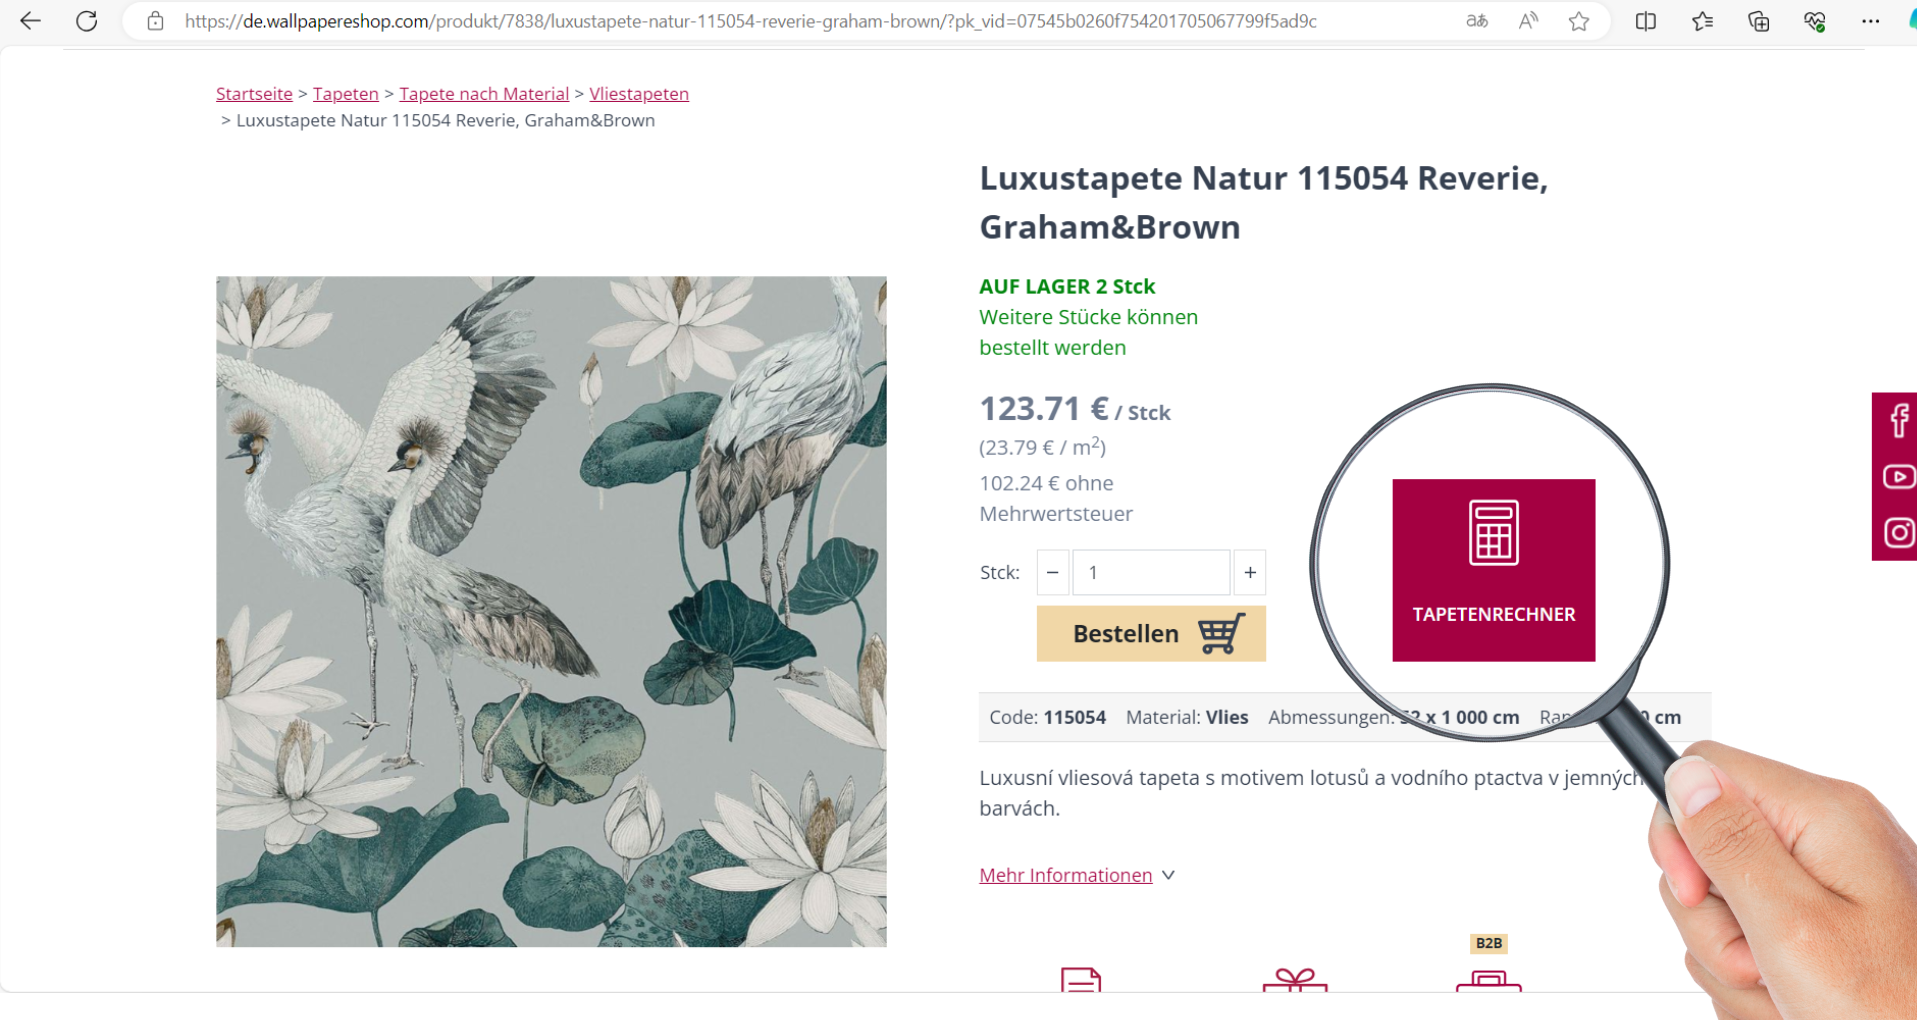This screenshot has width=1917, height=1020.
Task: Open the browser settings and more menu
Action: point(1870,21)
